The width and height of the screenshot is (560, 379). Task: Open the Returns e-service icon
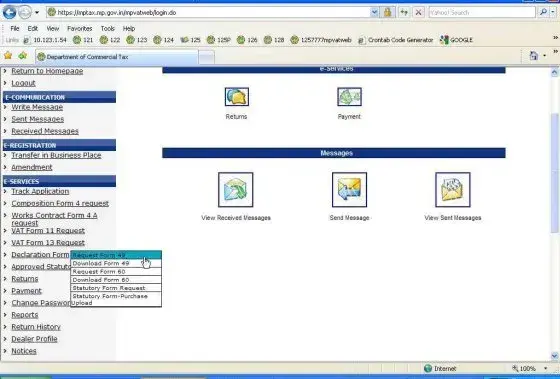point(236,97)
